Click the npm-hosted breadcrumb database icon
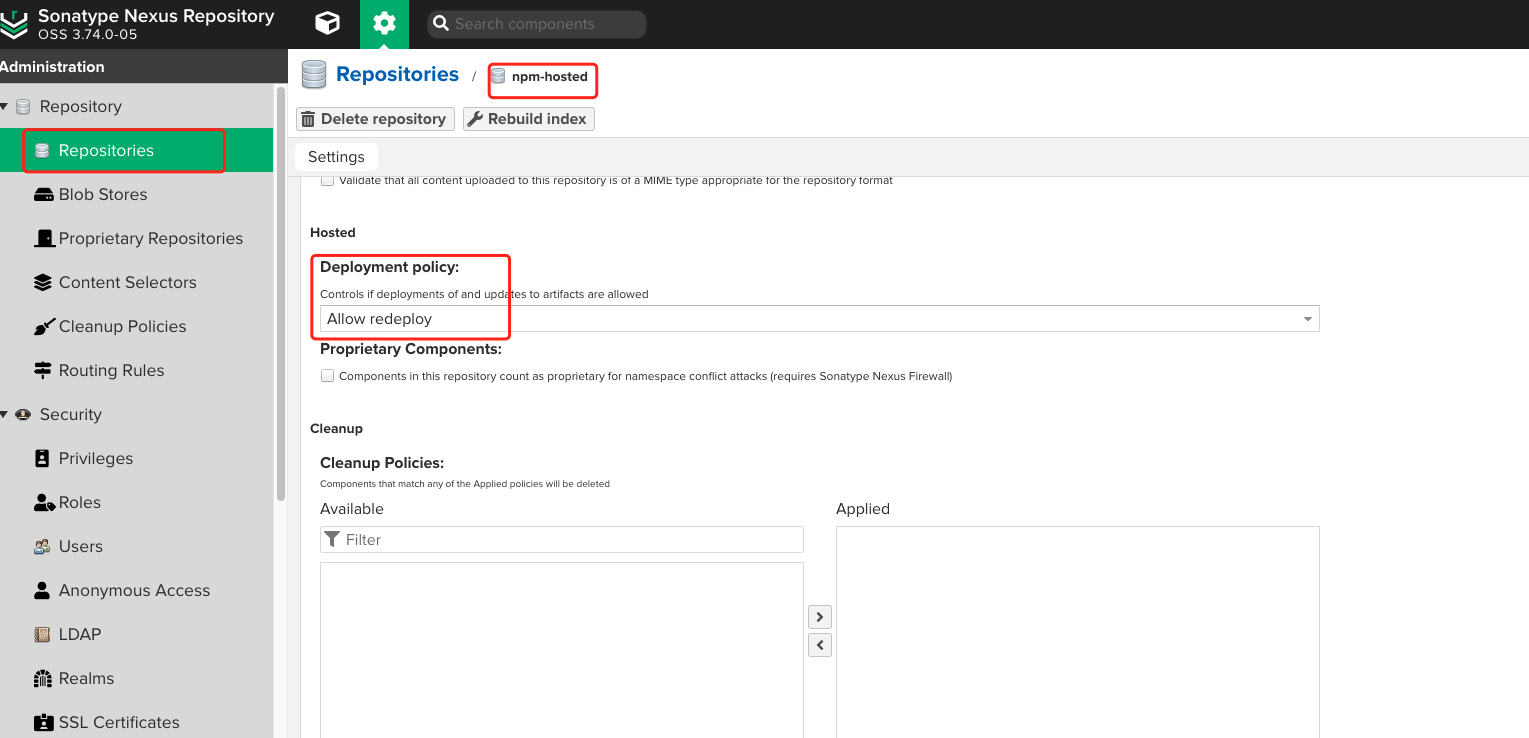Screen dimensions: 1529x738 pos(498,76)
